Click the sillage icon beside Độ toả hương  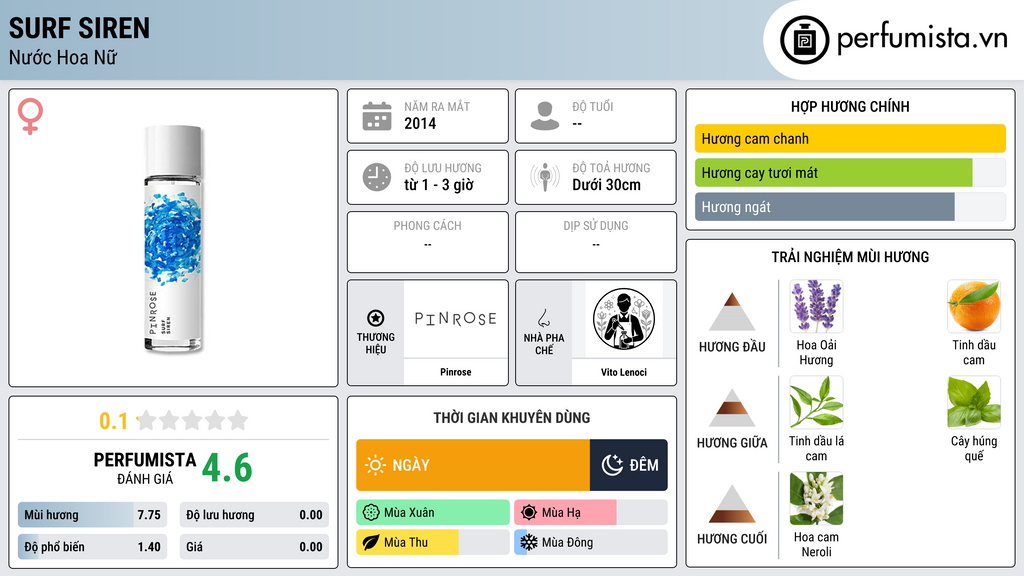[545, 177]
